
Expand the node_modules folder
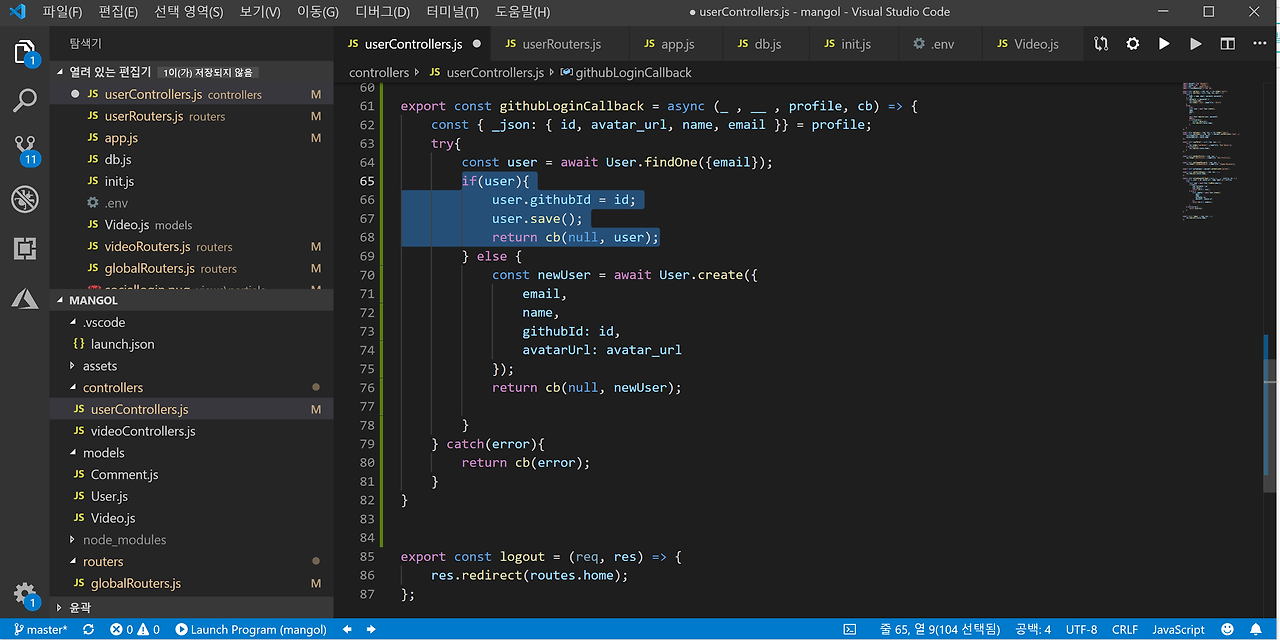point(192,540)
